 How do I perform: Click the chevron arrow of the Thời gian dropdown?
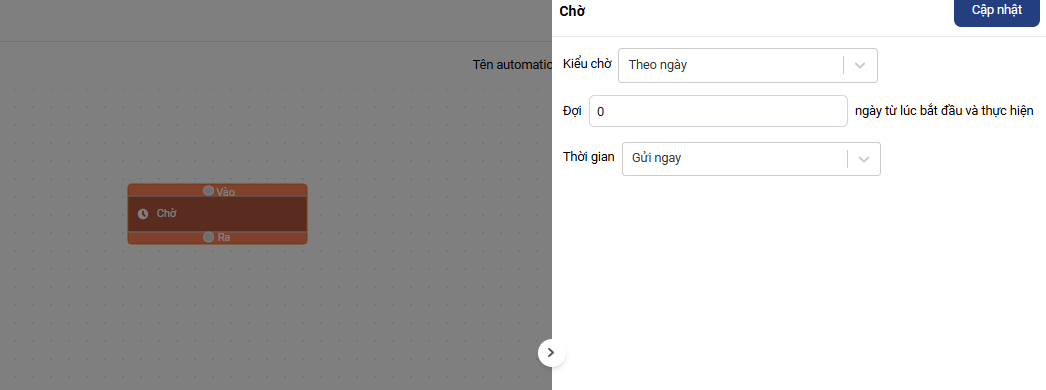864,159
